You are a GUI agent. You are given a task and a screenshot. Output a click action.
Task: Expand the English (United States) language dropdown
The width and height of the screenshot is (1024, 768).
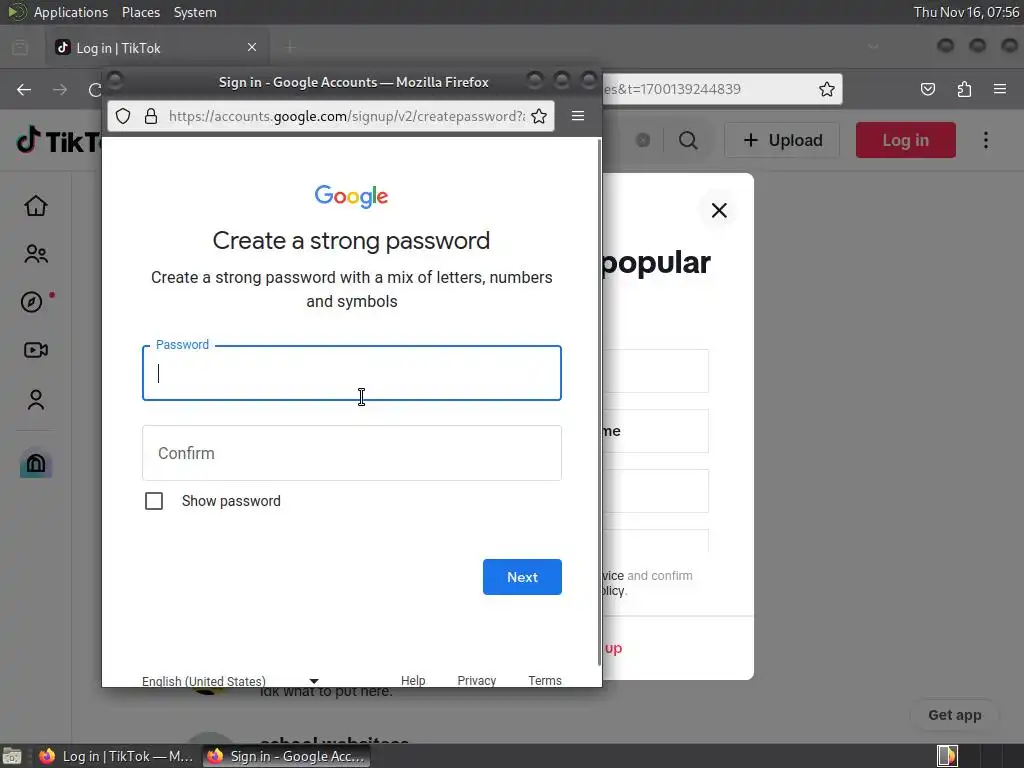tap(230, 680)
